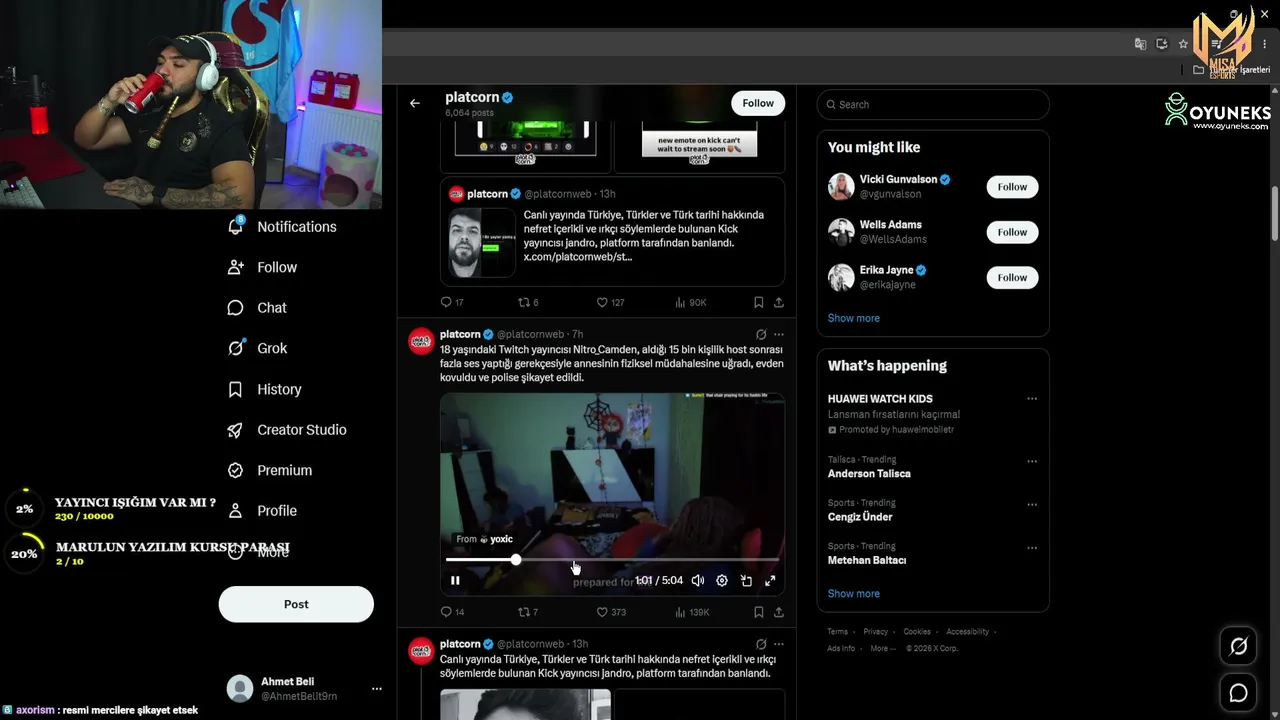Open the Follow page in sidebar
Viewport: 1280px width, 720px height.
263,267
